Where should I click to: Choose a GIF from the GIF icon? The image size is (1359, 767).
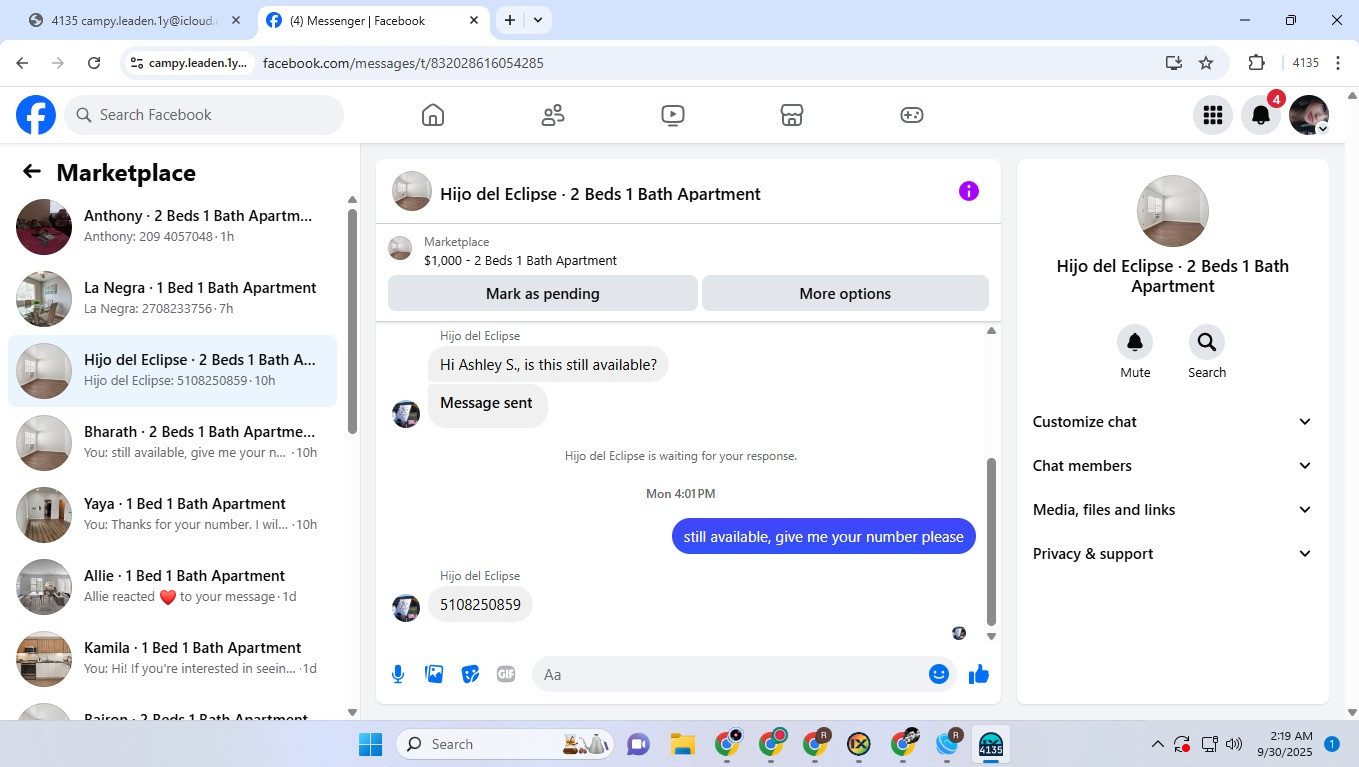point(506,674)
